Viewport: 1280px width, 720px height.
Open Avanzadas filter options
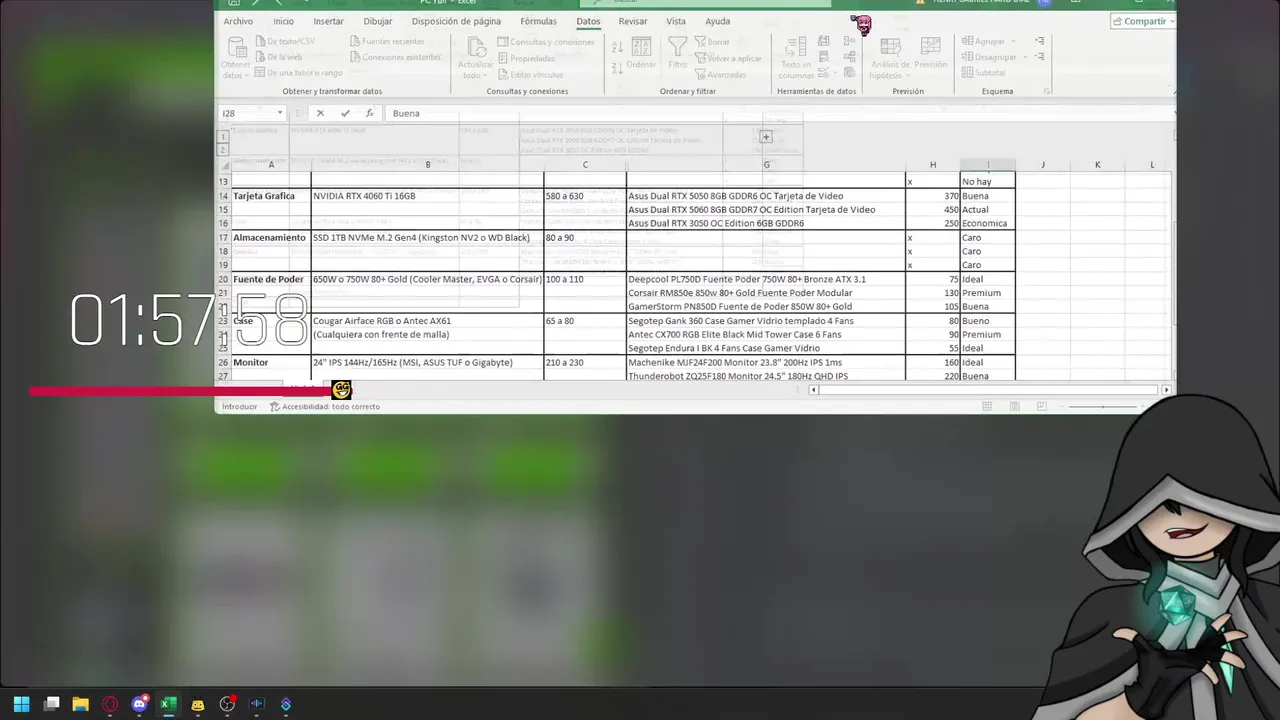click(720, 74)
